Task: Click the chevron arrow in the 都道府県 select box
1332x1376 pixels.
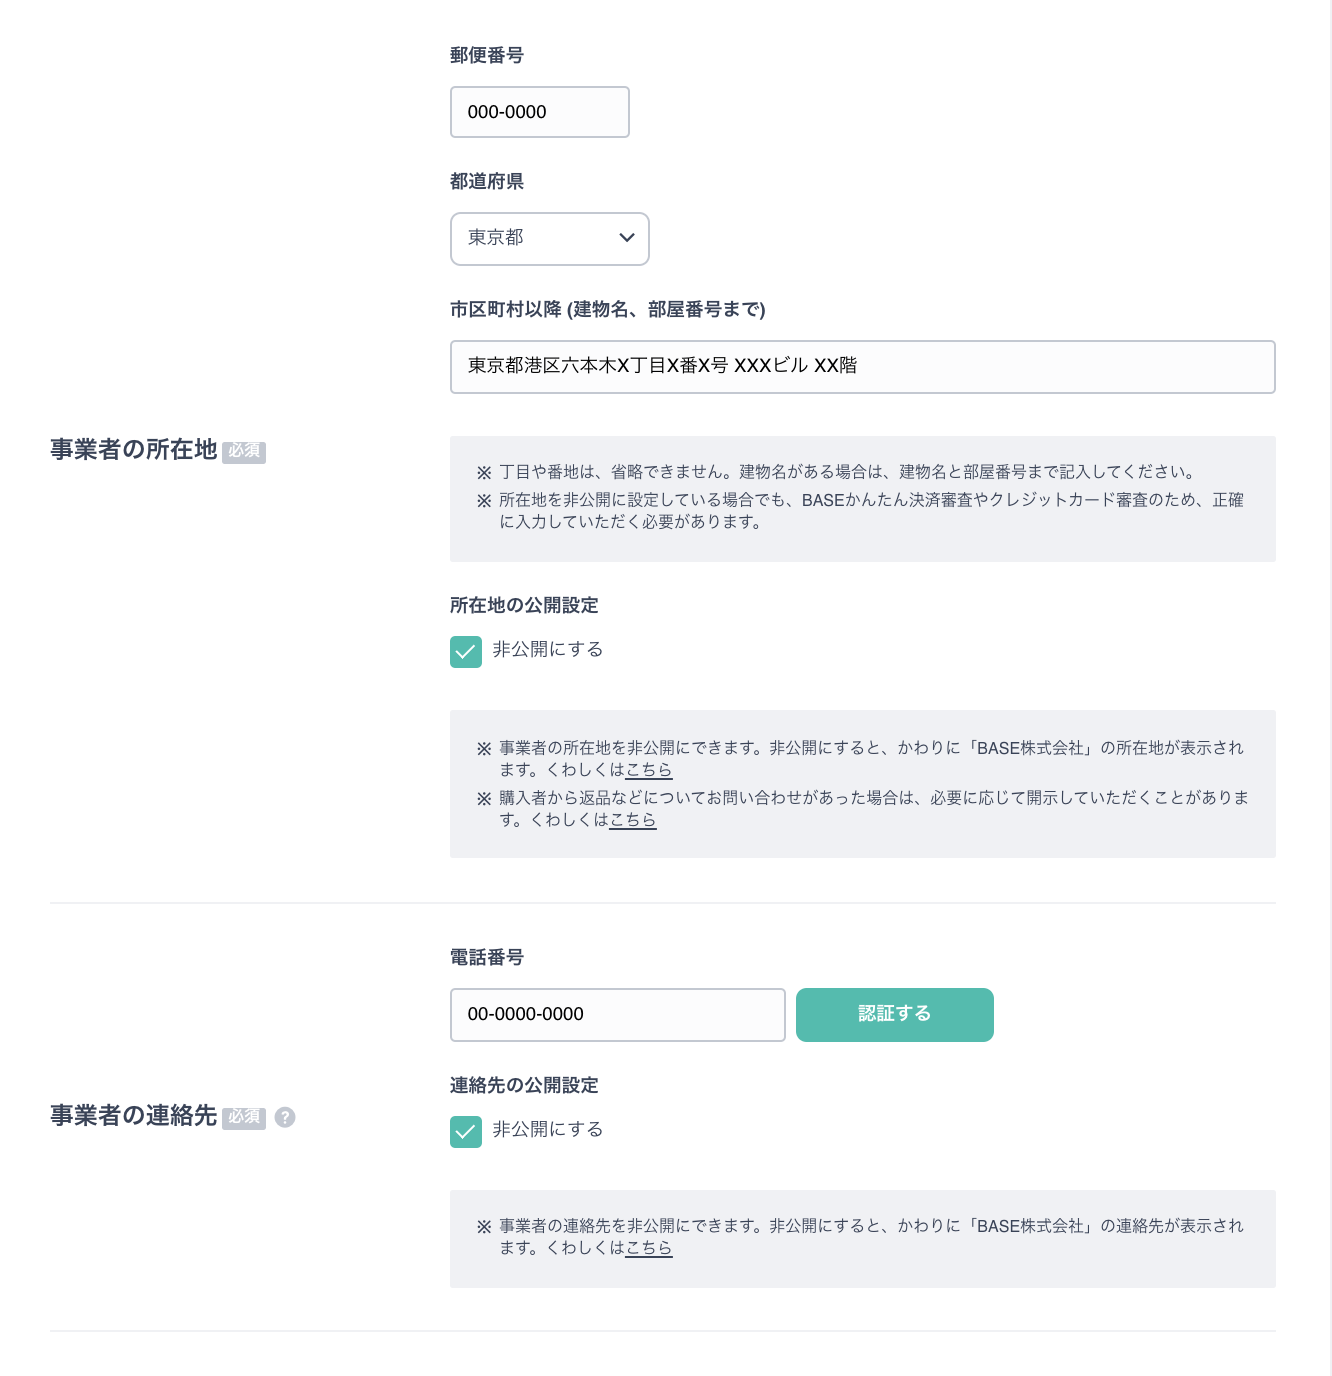Action: click(627, 238)
